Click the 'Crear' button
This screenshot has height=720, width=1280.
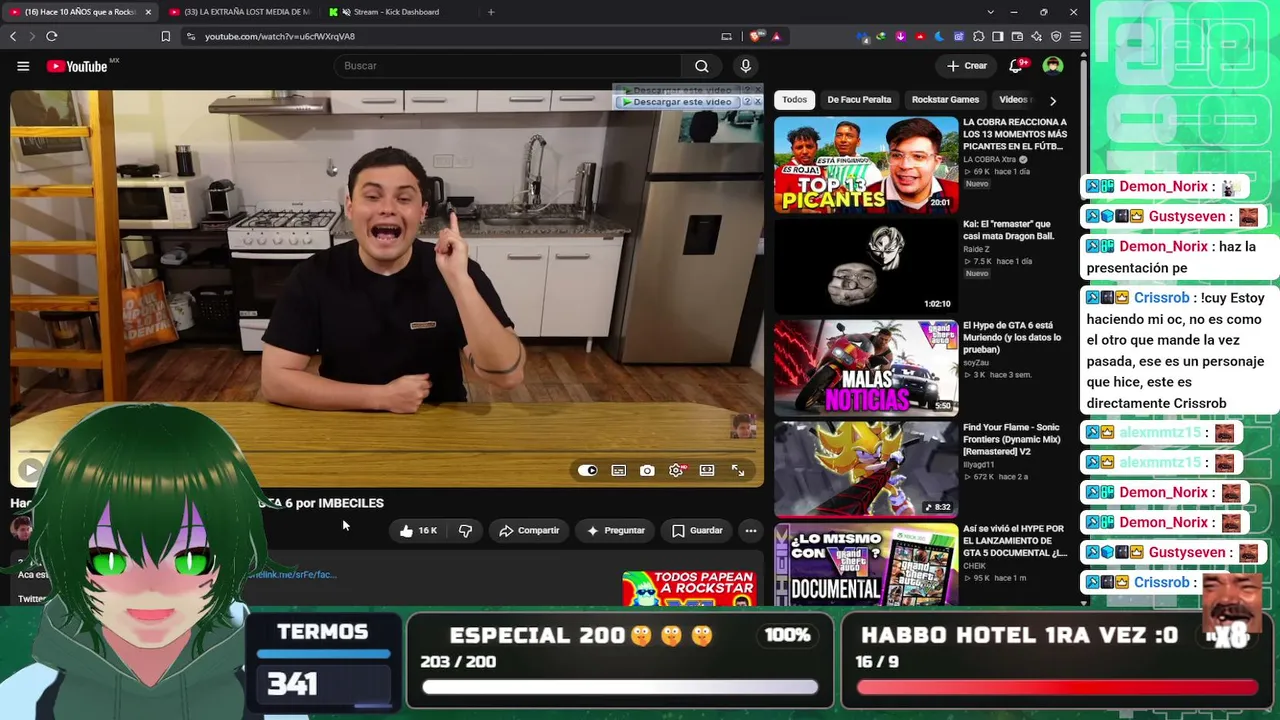tap(967, 66)
